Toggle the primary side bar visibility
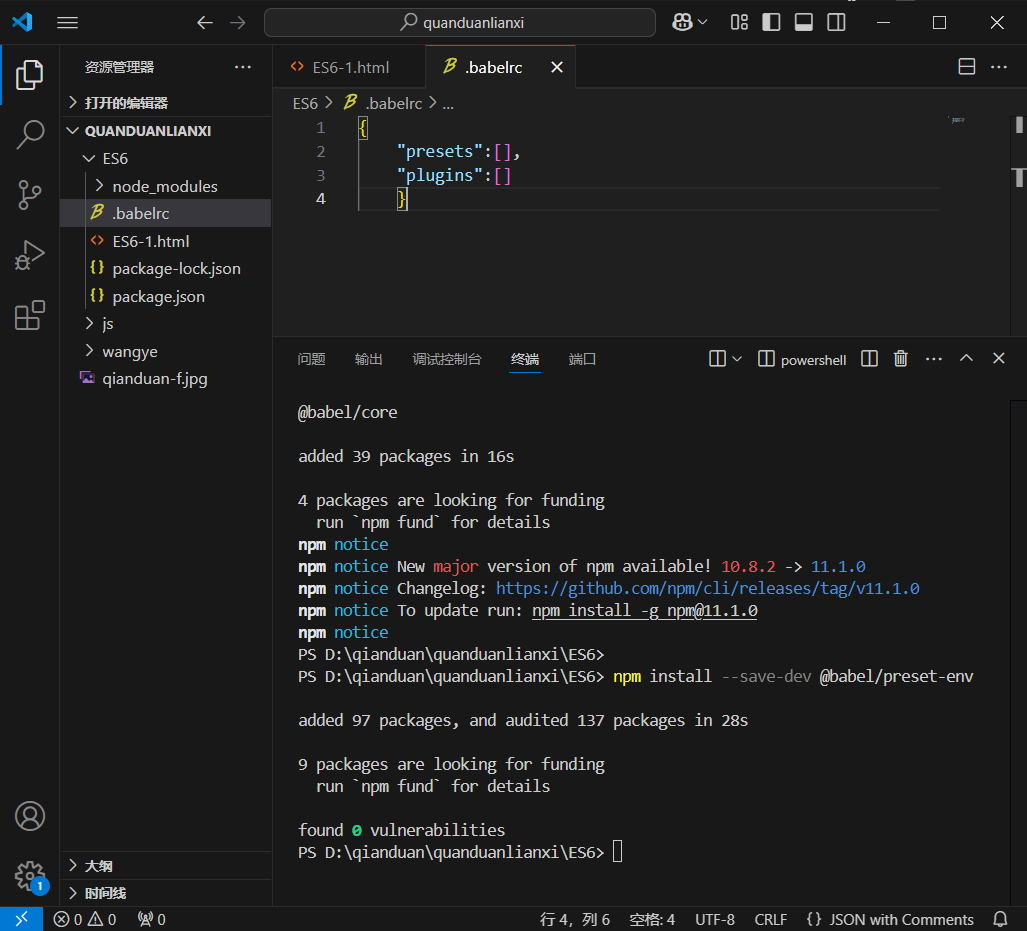Image resolution: width=1027 pixels, height=931 pixels. pyautogui.click(x=771, y=22)
